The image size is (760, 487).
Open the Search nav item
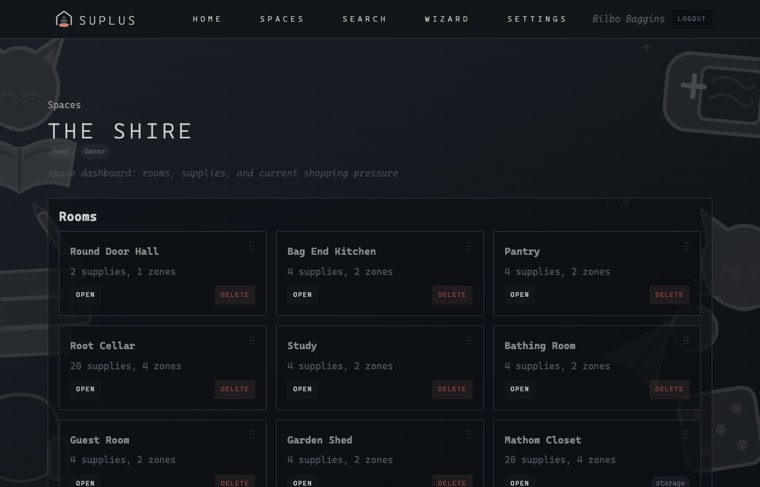tap(364, 19)
